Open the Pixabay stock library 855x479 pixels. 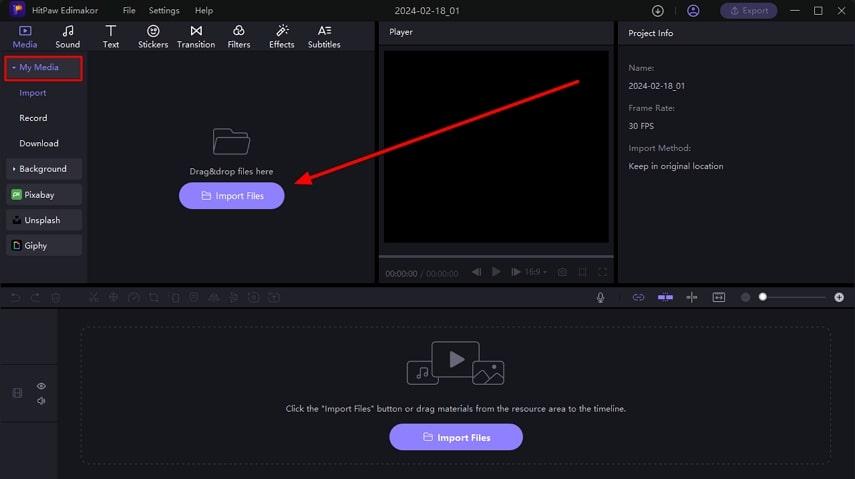[x=44, y=195]
